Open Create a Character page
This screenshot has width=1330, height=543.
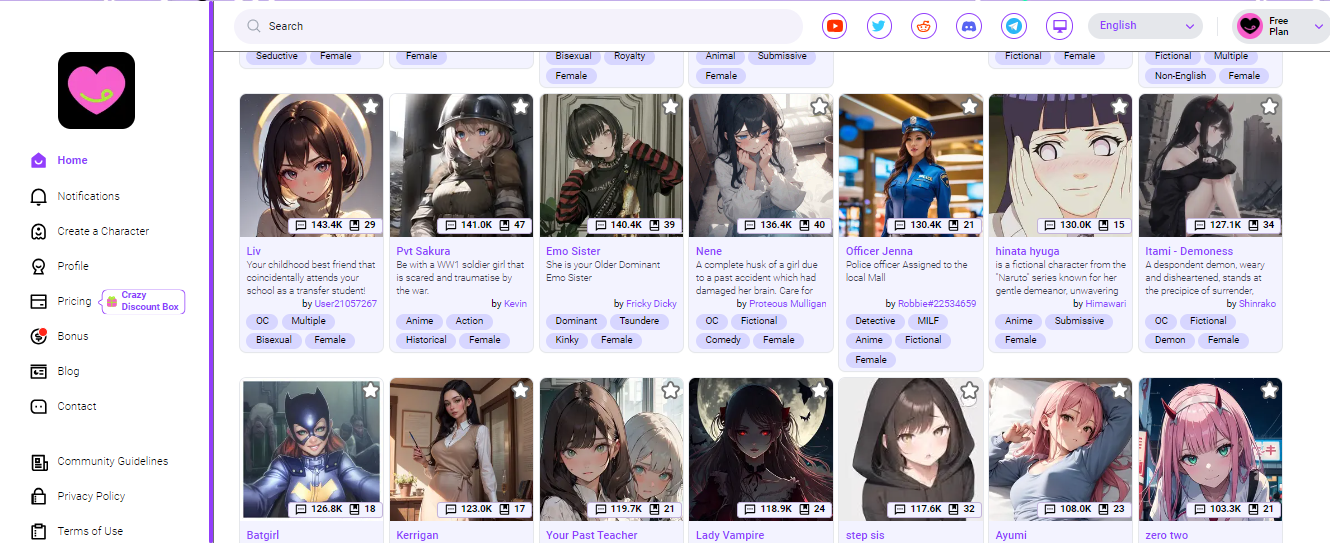click(103, 231)
